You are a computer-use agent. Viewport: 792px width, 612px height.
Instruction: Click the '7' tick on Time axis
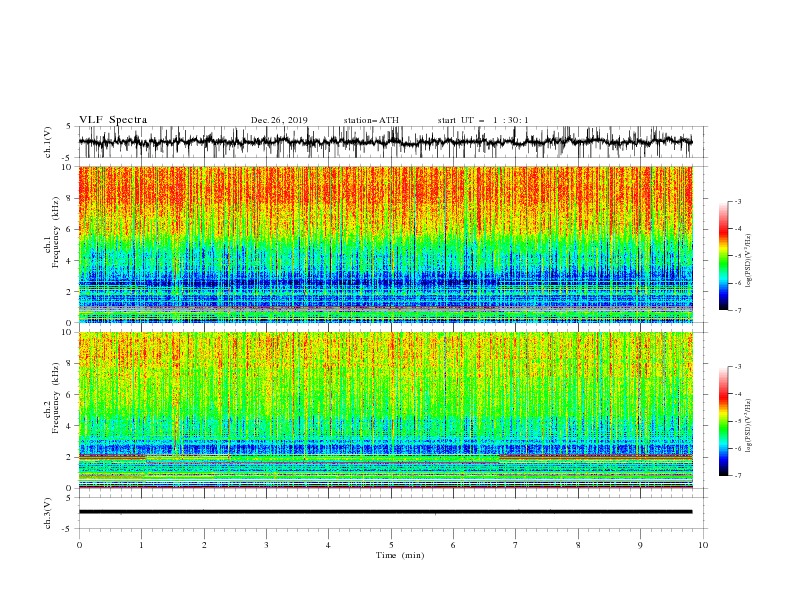pos(515,545)
